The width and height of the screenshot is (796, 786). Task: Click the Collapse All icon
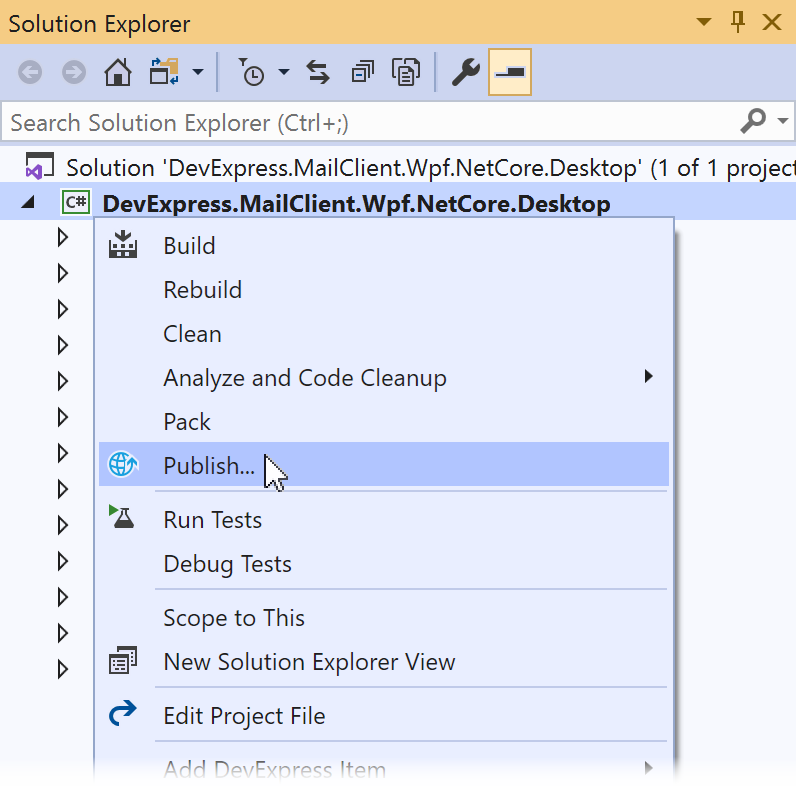tap(362, 72)
